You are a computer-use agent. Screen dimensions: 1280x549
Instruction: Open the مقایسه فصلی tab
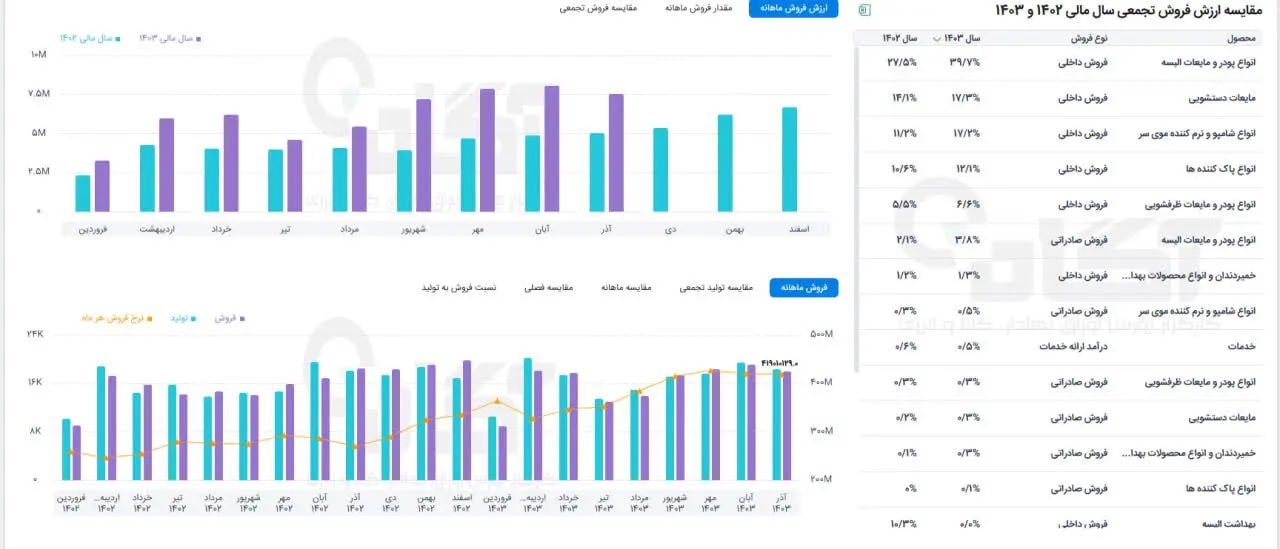click(549, 288)
